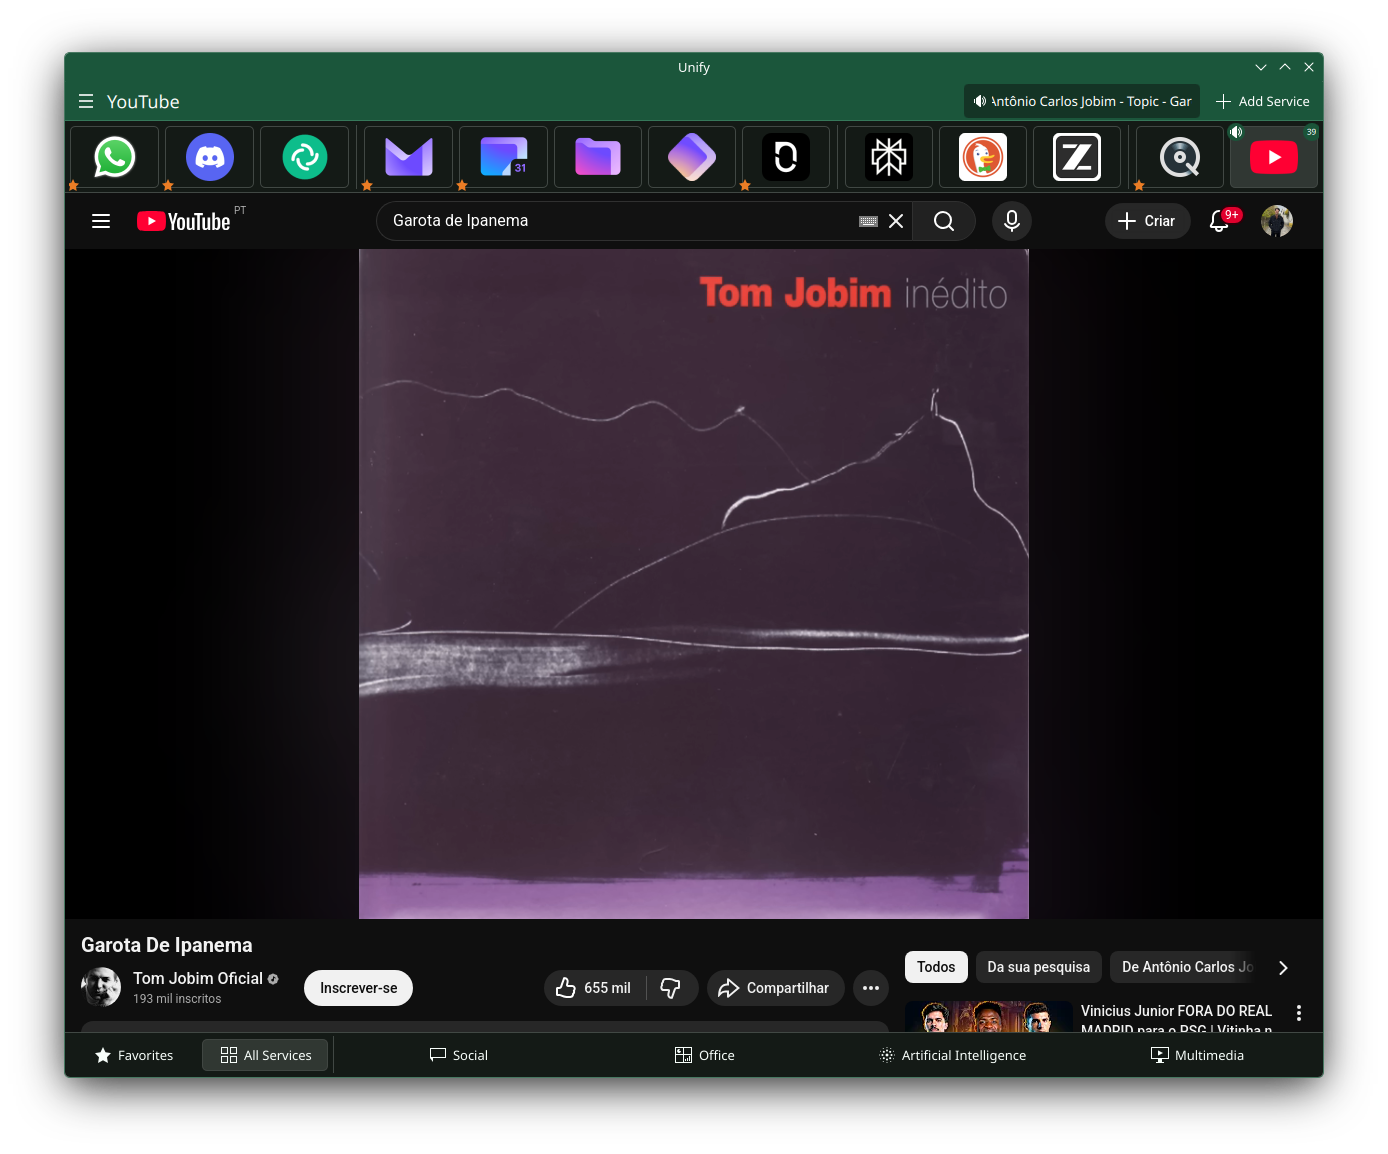Viewport: 1388px width, 1154px height.
Task: Open the Proton Mail service
Action: click(409, 157)
